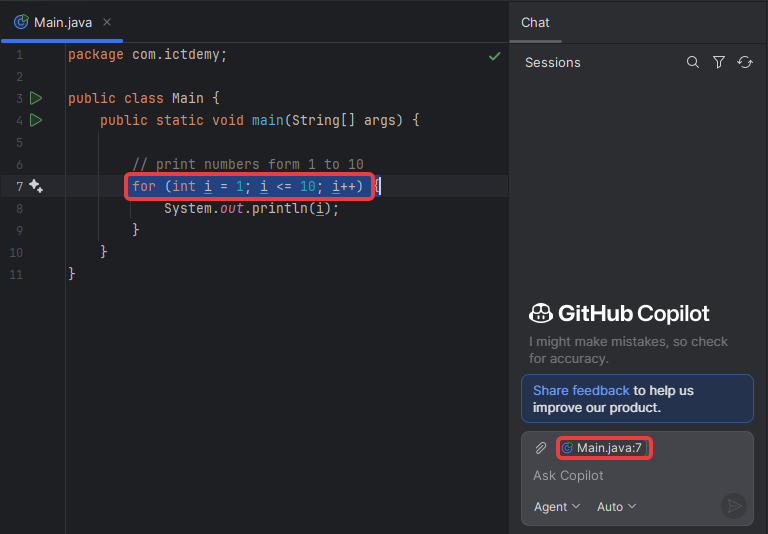Attach context with the paperclip icon
Viewport: 768px width, 534px height.
tap(540, 448)
